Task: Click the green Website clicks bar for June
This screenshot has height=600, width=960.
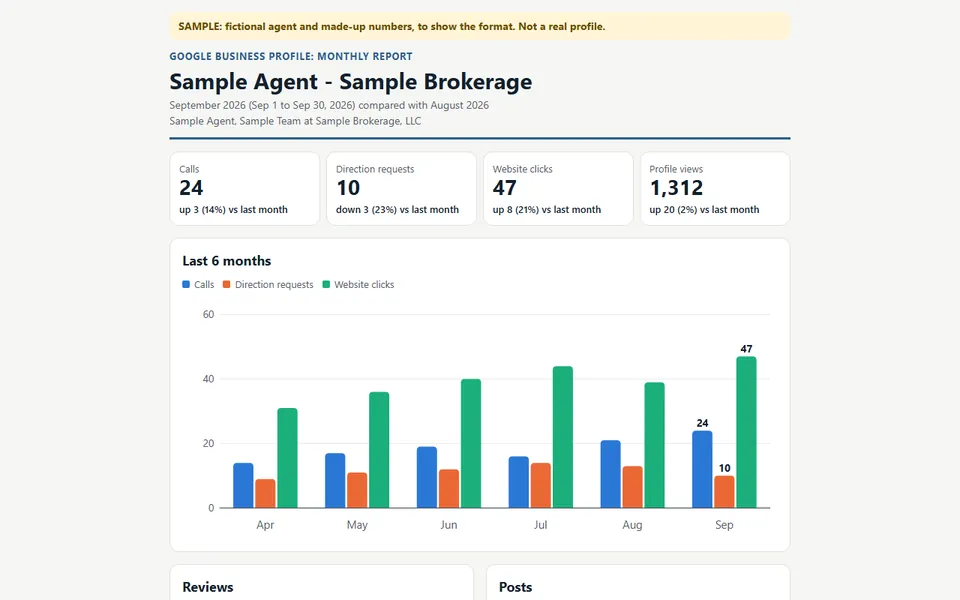Action: coord(471,443)
